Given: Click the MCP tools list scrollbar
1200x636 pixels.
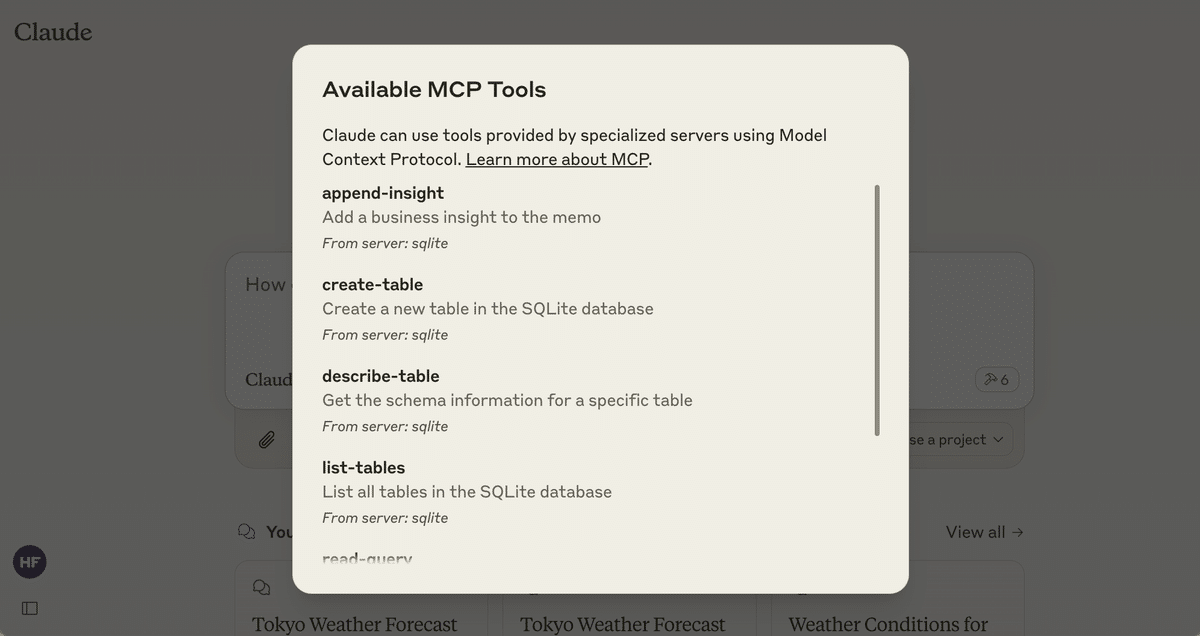Looking at the screenshot, I should pos(877,310).
